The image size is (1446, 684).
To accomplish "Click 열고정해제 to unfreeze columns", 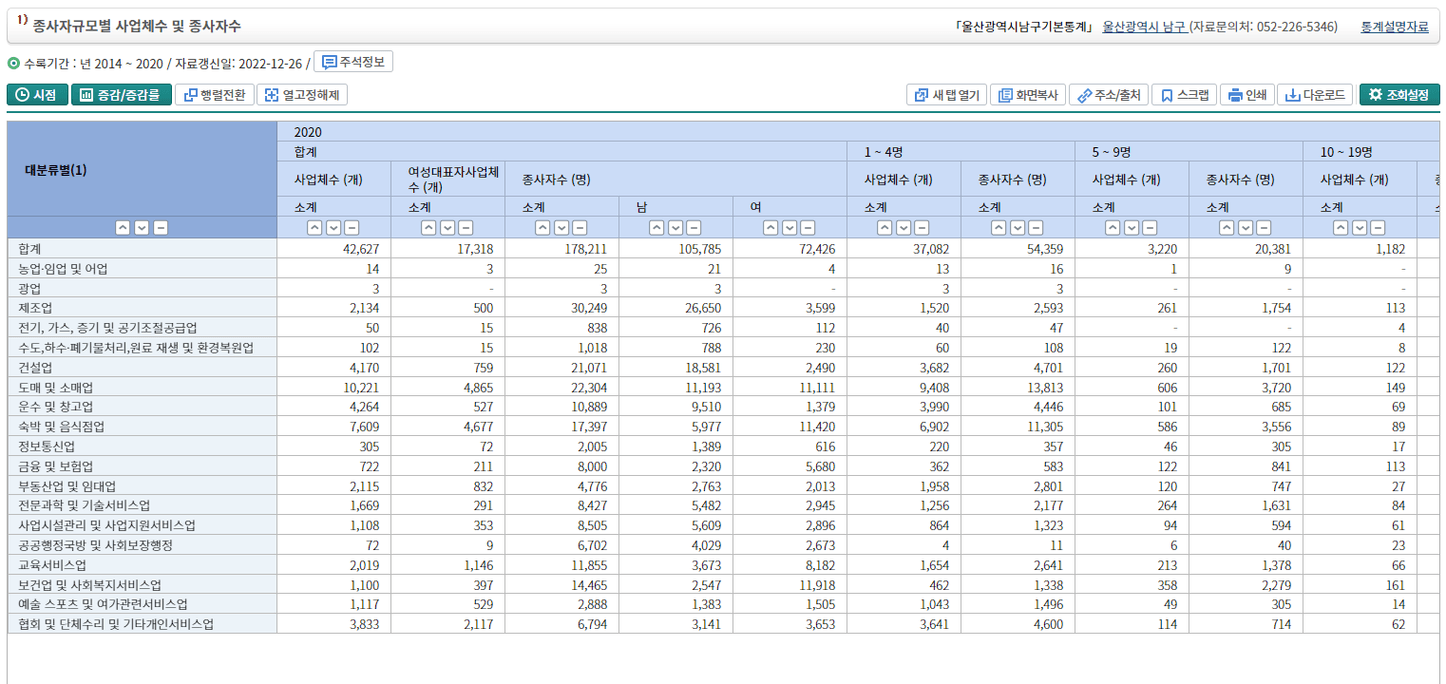I will pyautogui.click(x=302, y=95).
